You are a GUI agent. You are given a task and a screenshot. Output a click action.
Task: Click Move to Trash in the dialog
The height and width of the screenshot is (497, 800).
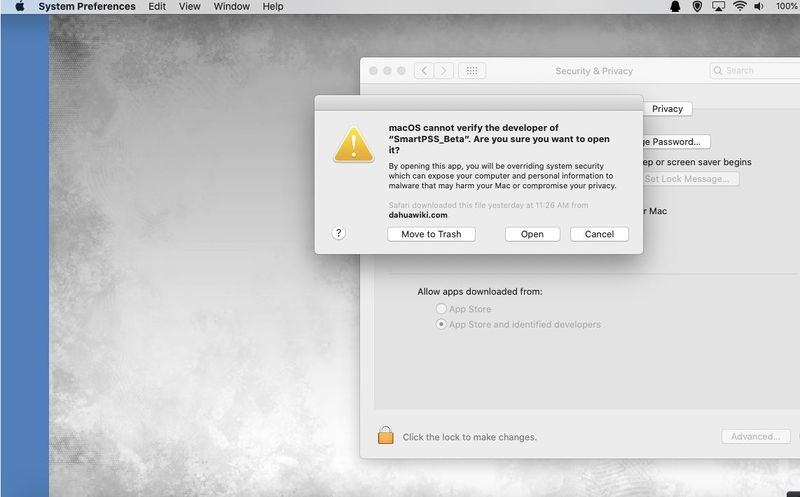pos(431,234)
